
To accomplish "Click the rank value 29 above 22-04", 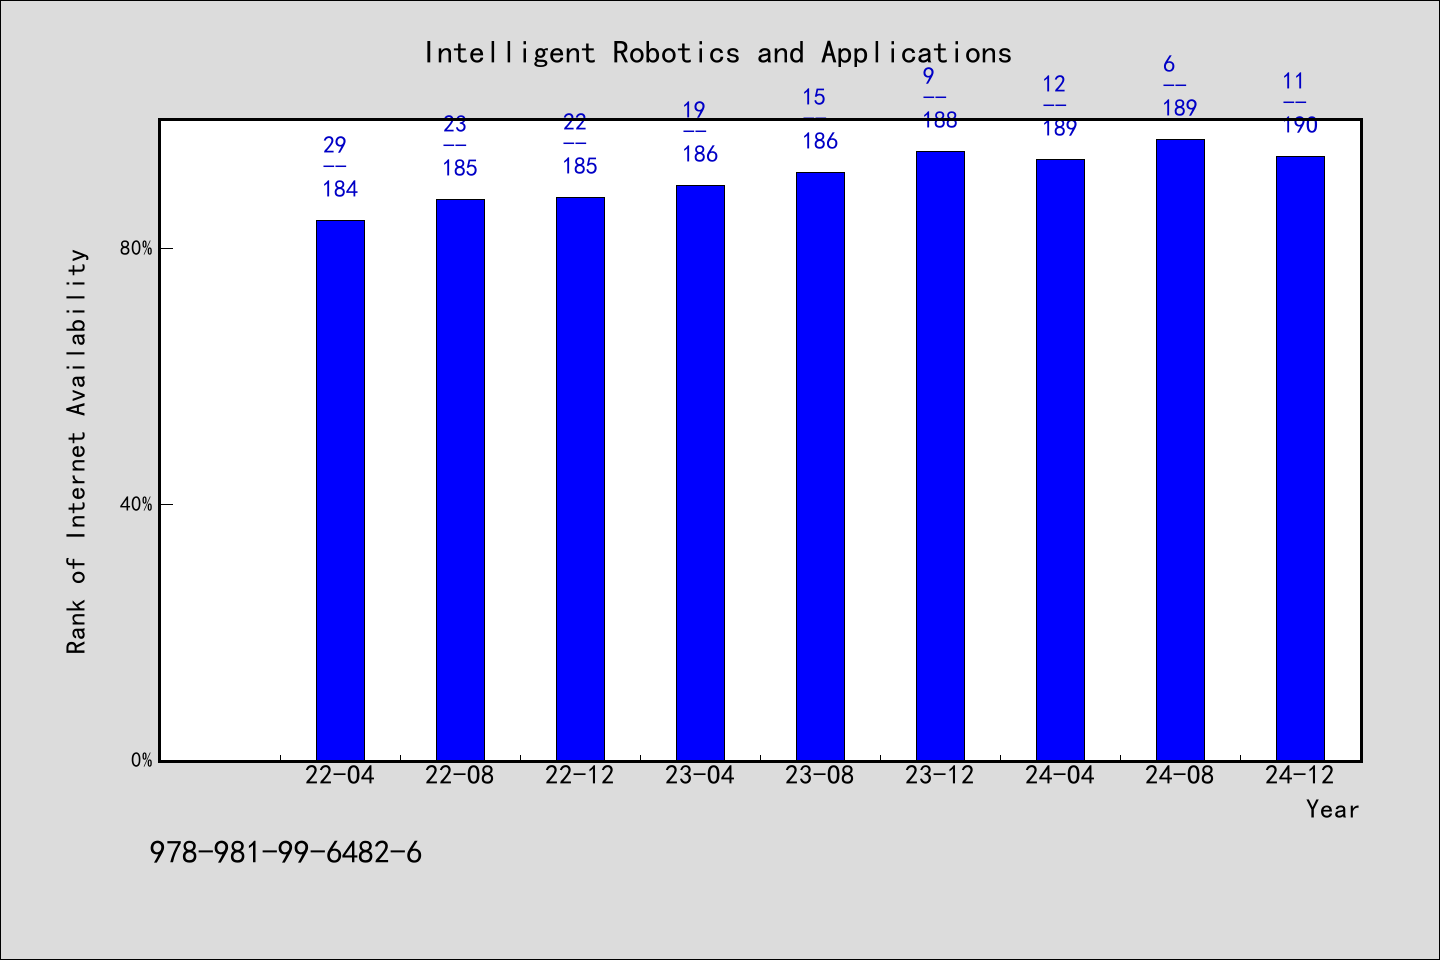I will [334, 145].
